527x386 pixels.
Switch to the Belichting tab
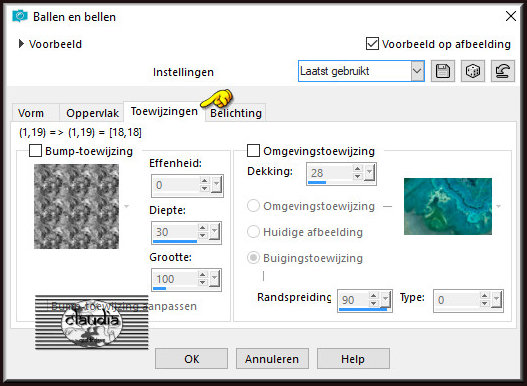pos(236,113)
